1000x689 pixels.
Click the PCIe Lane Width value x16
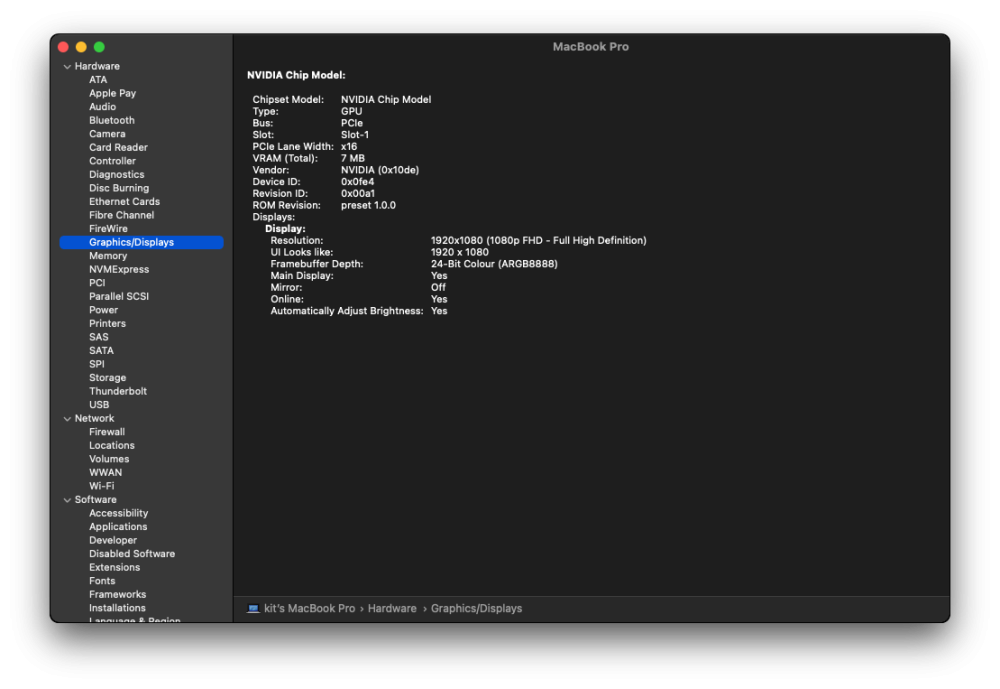[x=349, y=147]
